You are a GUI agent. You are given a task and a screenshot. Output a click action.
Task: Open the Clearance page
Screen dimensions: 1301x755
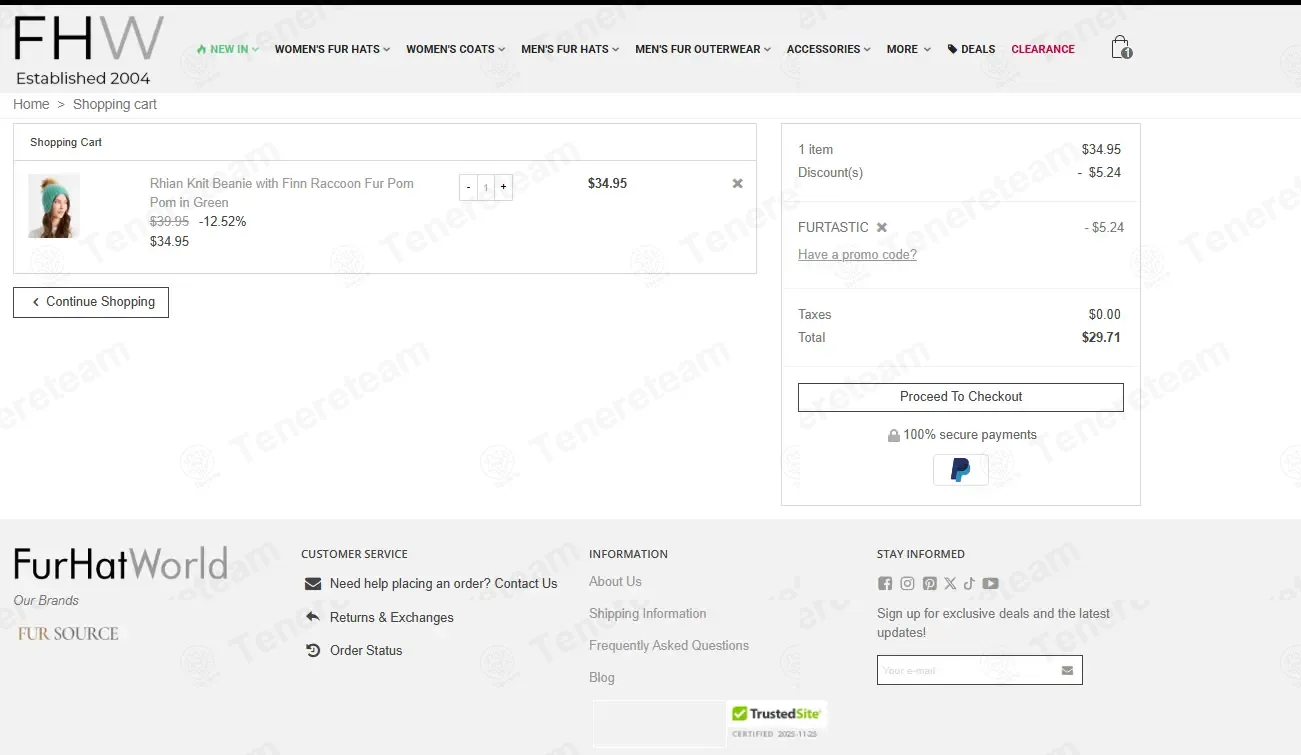click(x=1043, y=49)
